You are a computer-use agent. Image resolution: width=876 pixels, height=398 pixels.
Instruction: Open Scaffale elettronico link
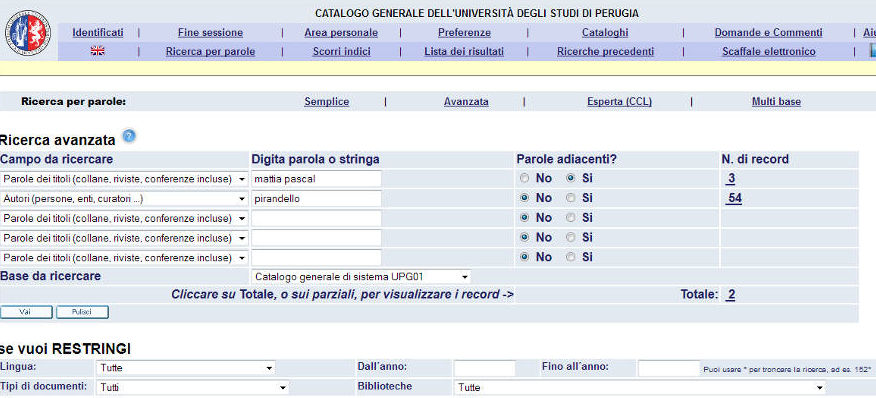point(769,51)
